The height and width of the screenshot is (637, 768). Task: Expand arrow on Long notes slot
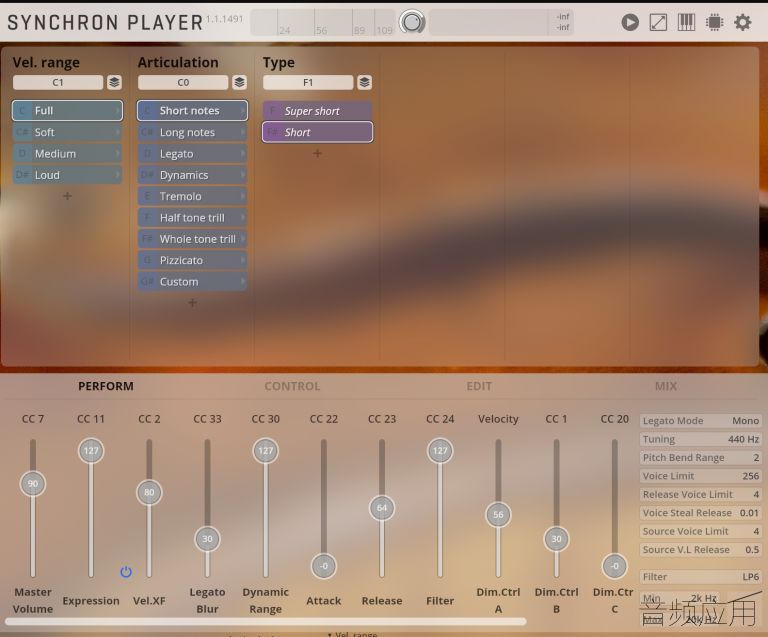[242, 132]
